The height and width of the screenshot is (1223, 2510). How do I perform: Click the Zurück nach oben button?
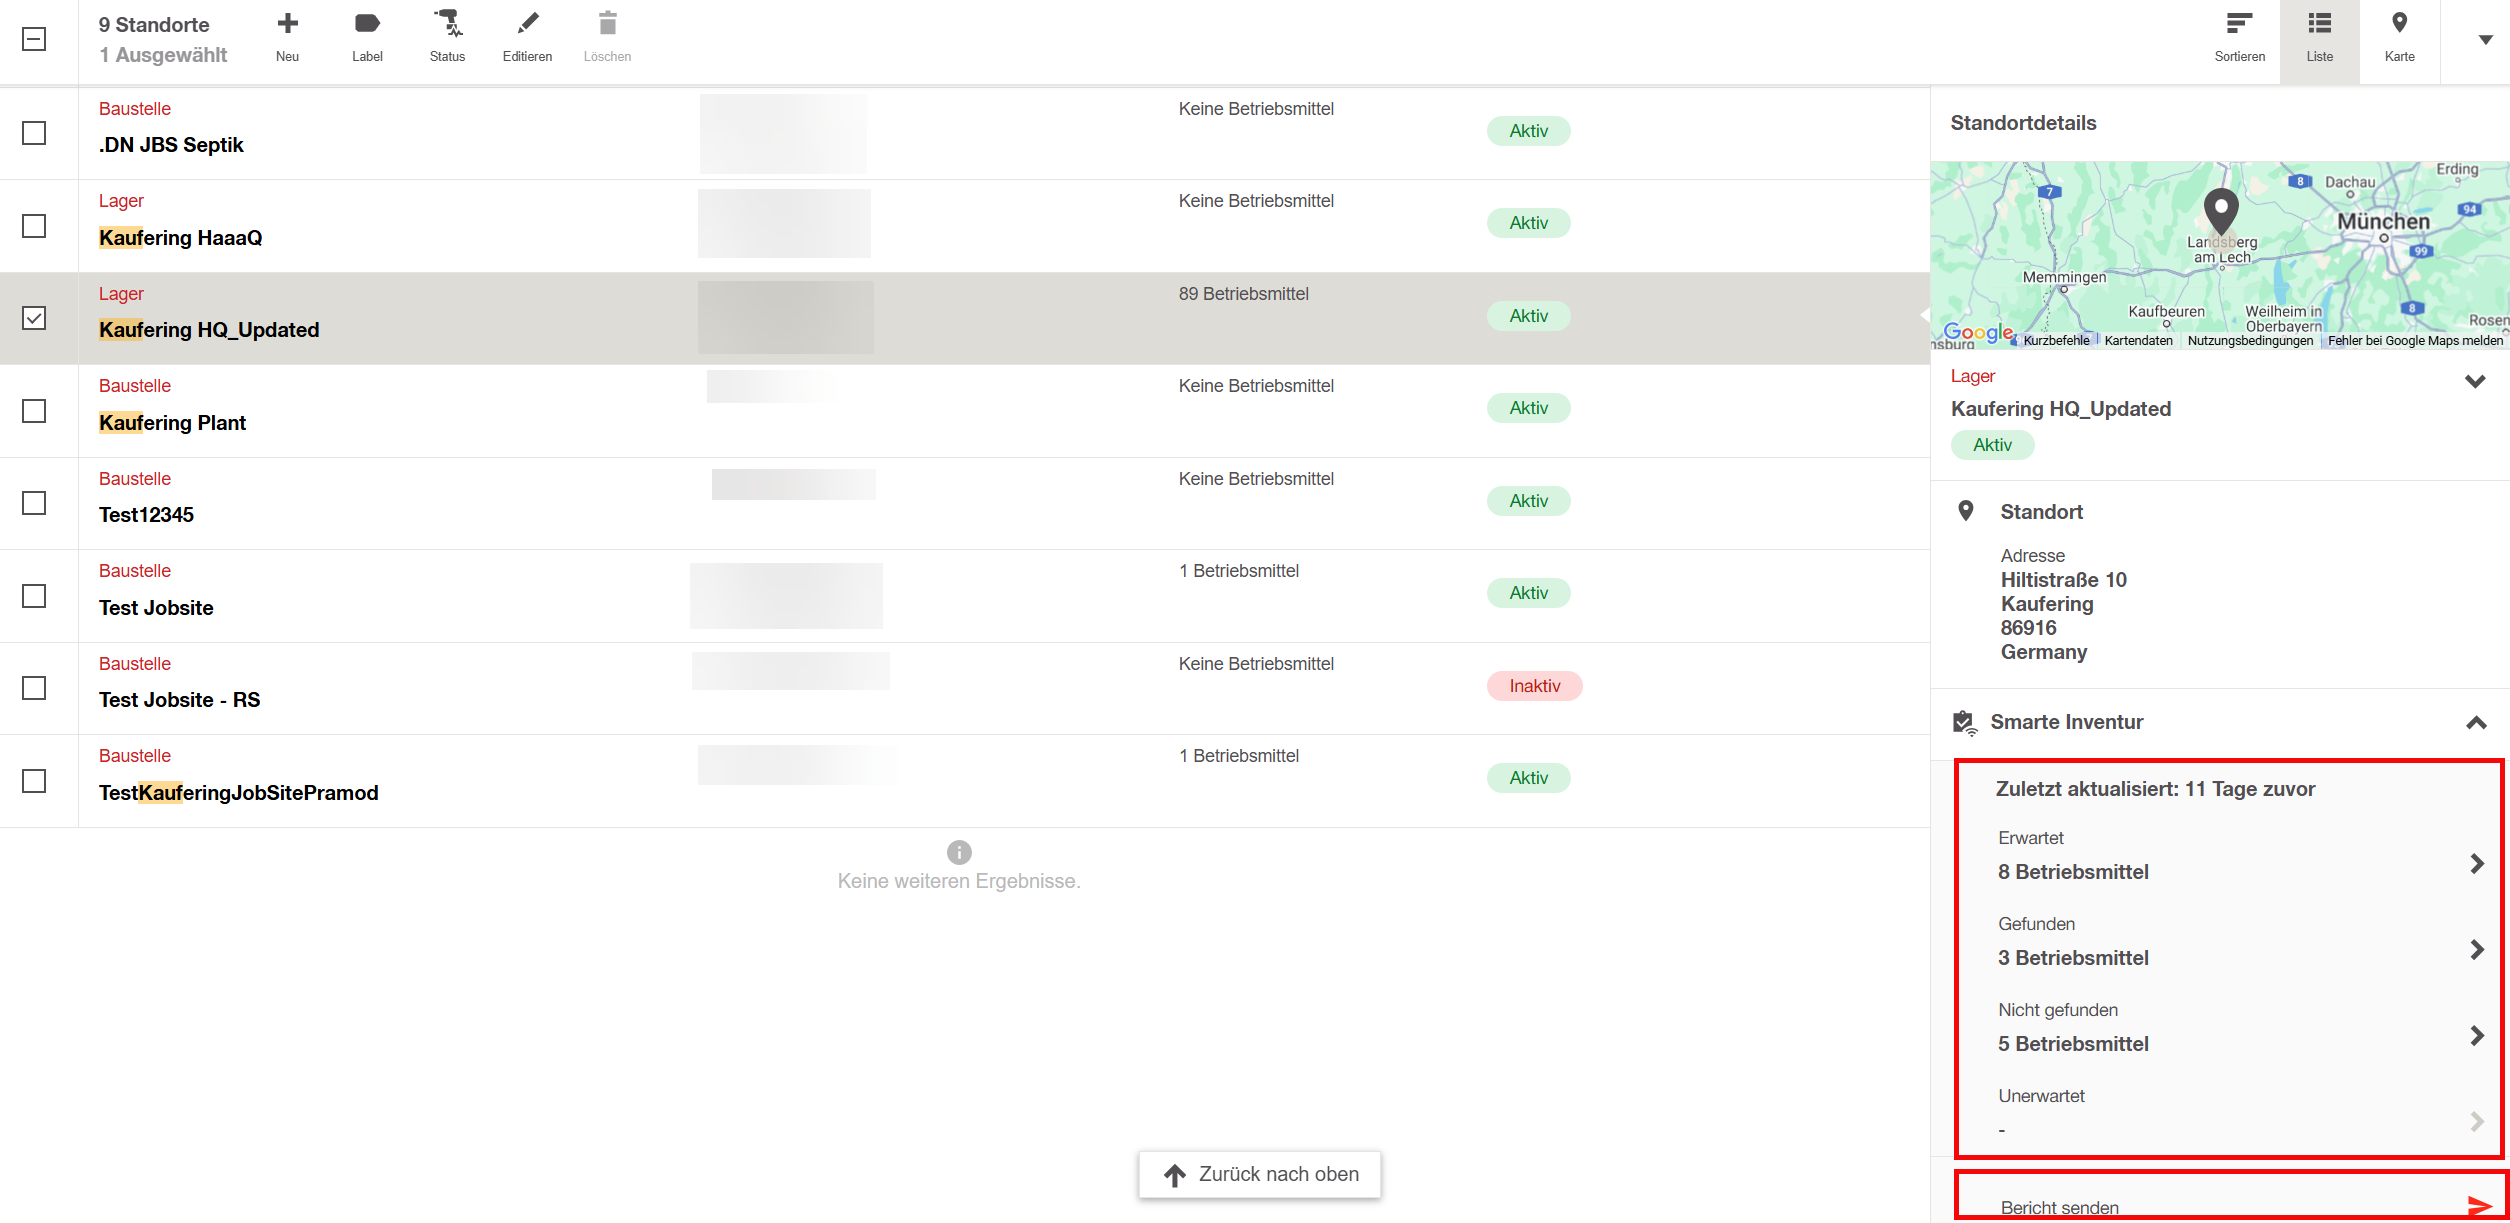1259,1174
